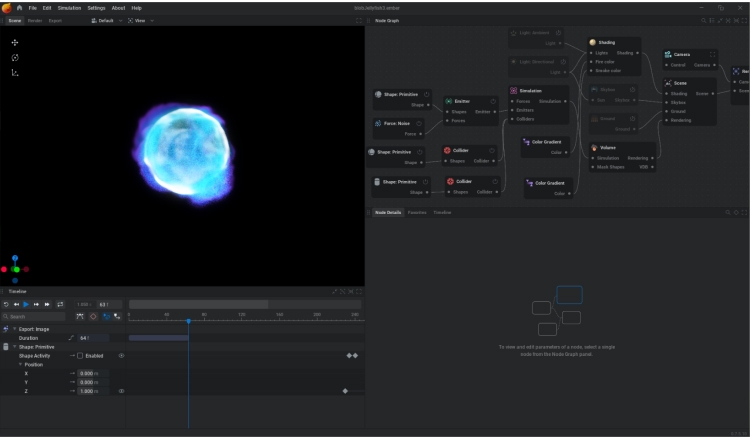Toggle loop playback in the timeline
Image resolution: width=750 pixels, height=439 pixels.
60,304
